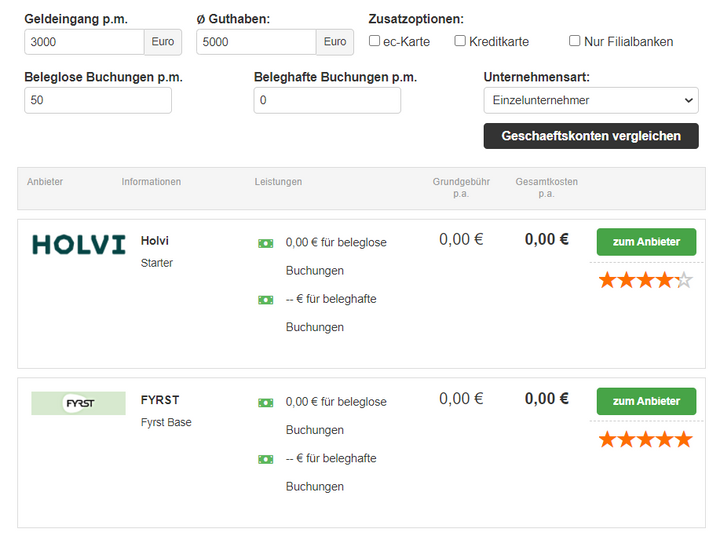Check Nur Filialbanken
This screenshot has height=535, width=720.
click(x=574, y=41)
